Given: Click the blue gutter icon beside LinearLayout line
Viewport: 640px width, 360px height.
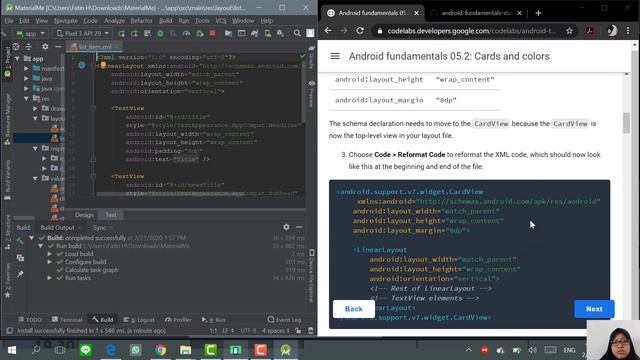Looking at the screenshot, I should click(82, 65).
